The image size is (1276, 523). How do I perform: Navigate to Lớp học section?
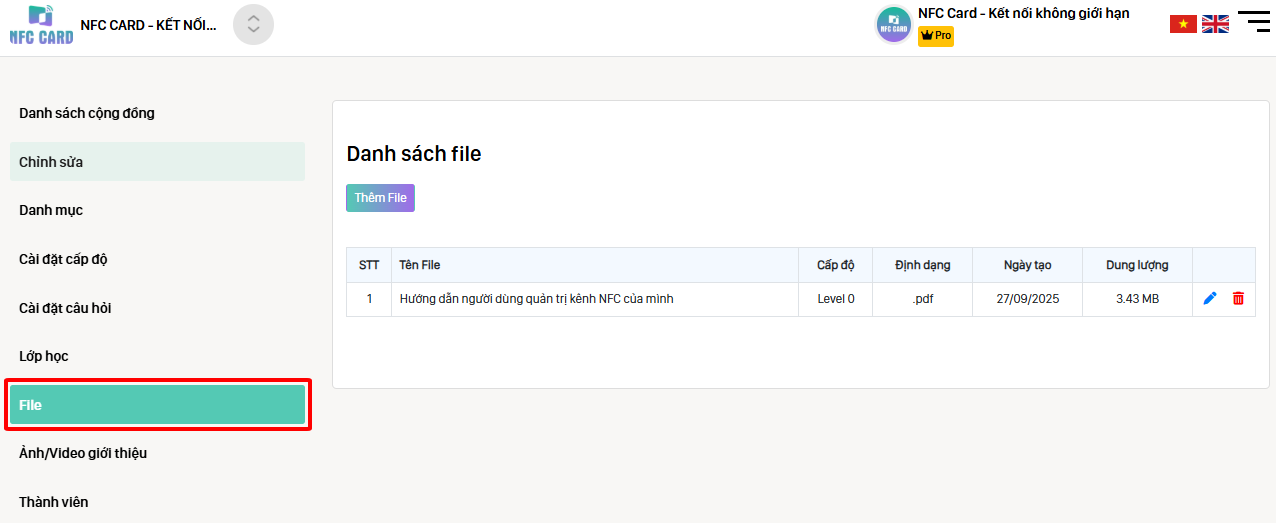(44, 356)
